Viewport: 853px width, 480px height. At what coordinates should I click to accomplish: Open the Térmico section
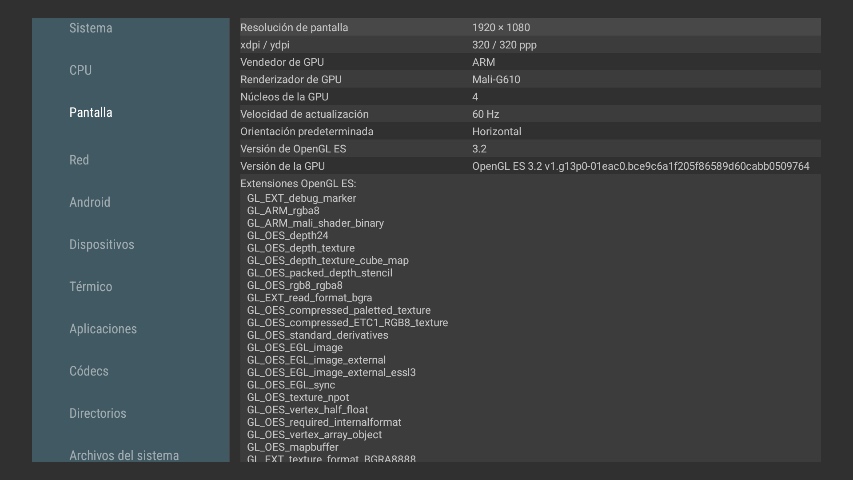coord(90,287)
